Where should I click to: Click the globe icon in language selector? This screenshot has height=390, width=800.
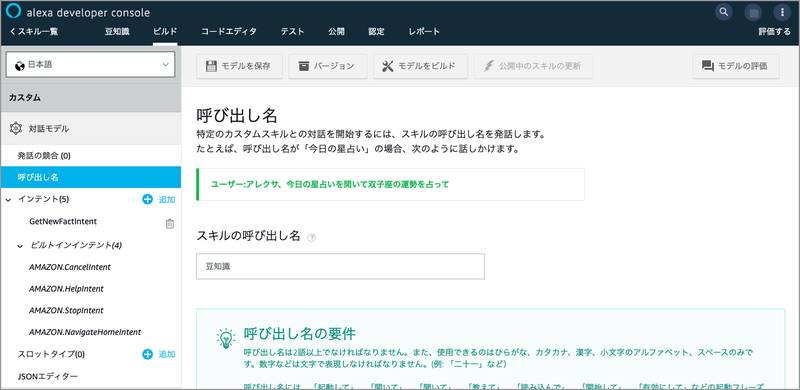click(20, 65)
